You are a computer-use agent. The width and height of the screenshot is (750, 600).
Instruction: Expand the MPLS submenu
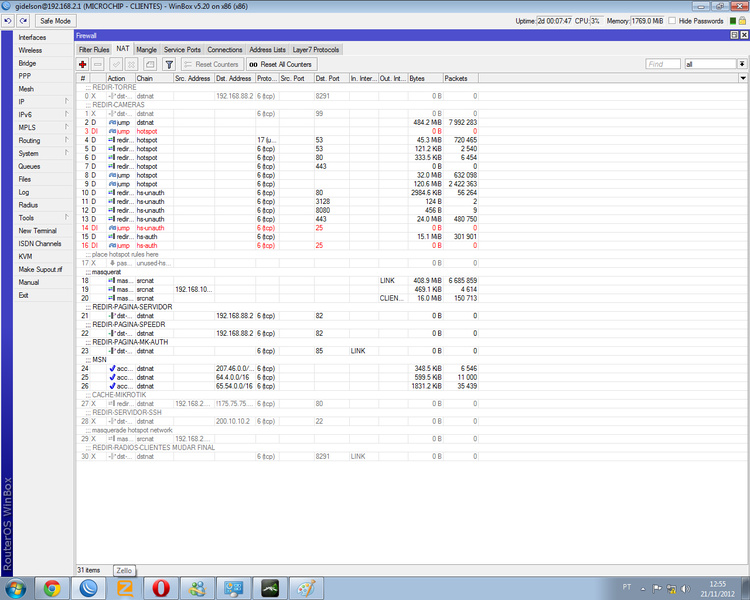(66, 127)
